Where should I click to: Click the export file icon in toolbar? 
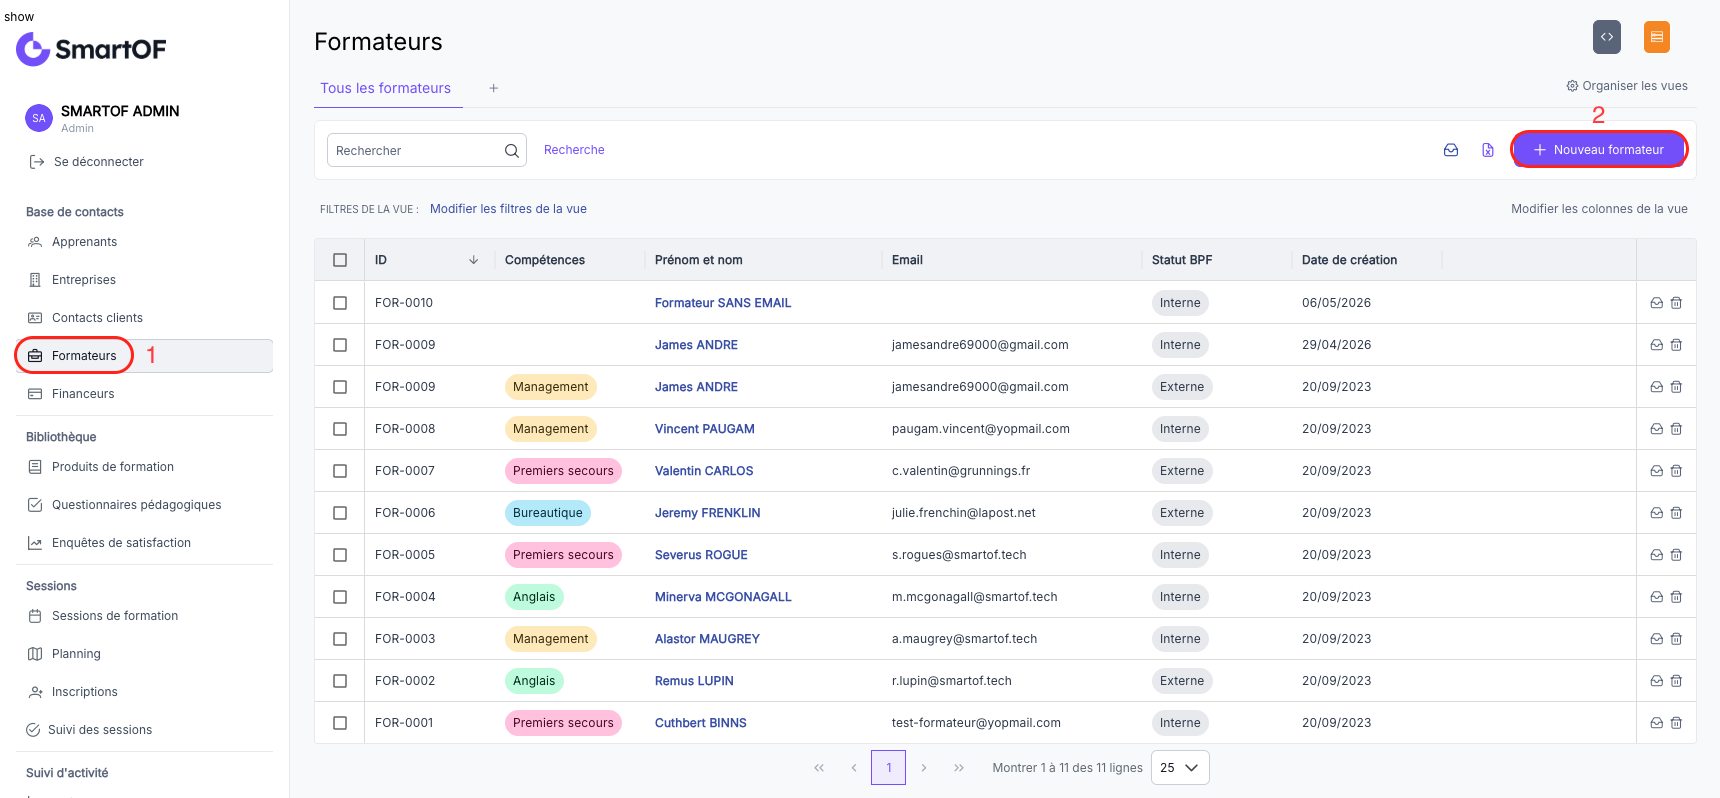coord(1488,150)
